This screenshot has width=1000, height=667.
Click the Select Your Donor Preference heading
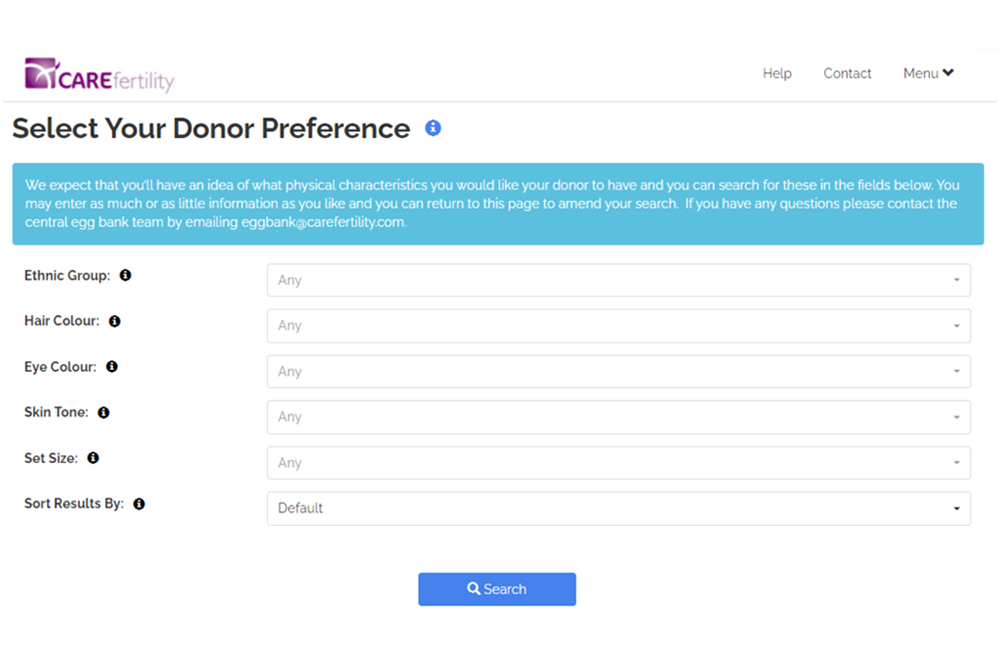(211, 129)
